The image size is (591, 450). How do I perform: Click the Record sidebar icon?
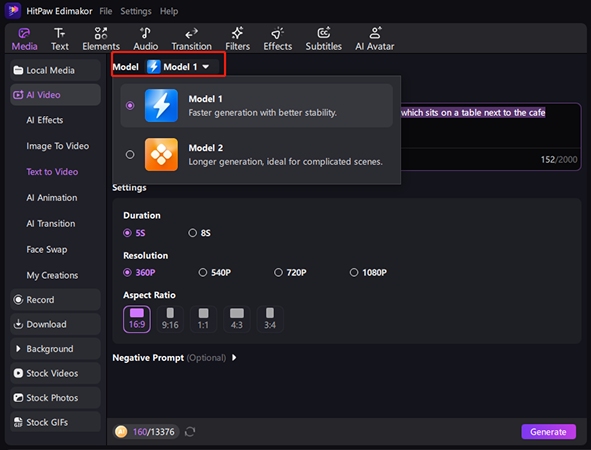coord(18,300)
